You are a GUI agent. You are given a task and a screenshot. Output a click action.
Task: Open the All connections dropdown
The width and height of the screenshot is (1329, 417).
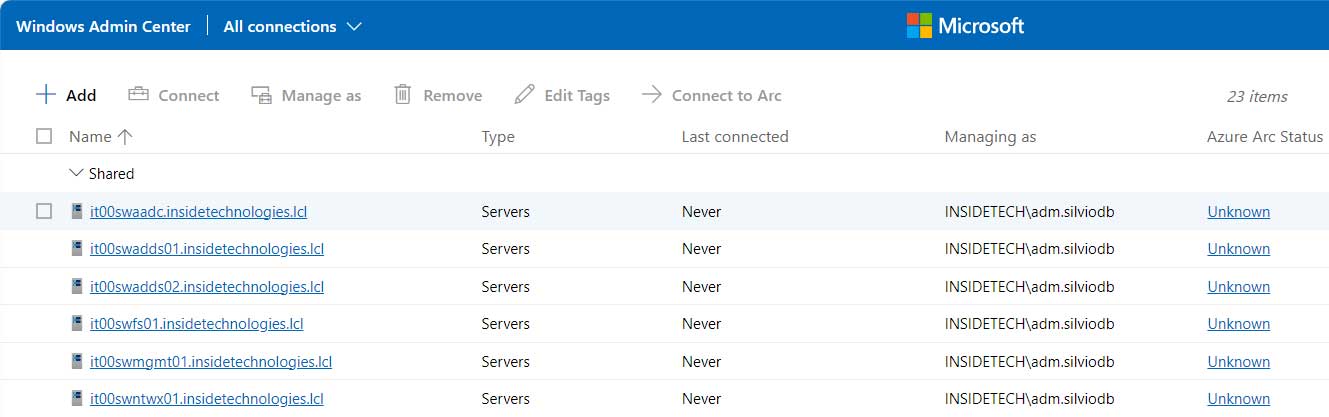point(292,26)
